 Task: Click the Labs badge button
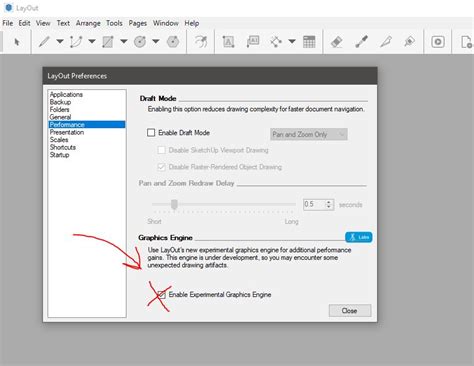click(359, 237)
